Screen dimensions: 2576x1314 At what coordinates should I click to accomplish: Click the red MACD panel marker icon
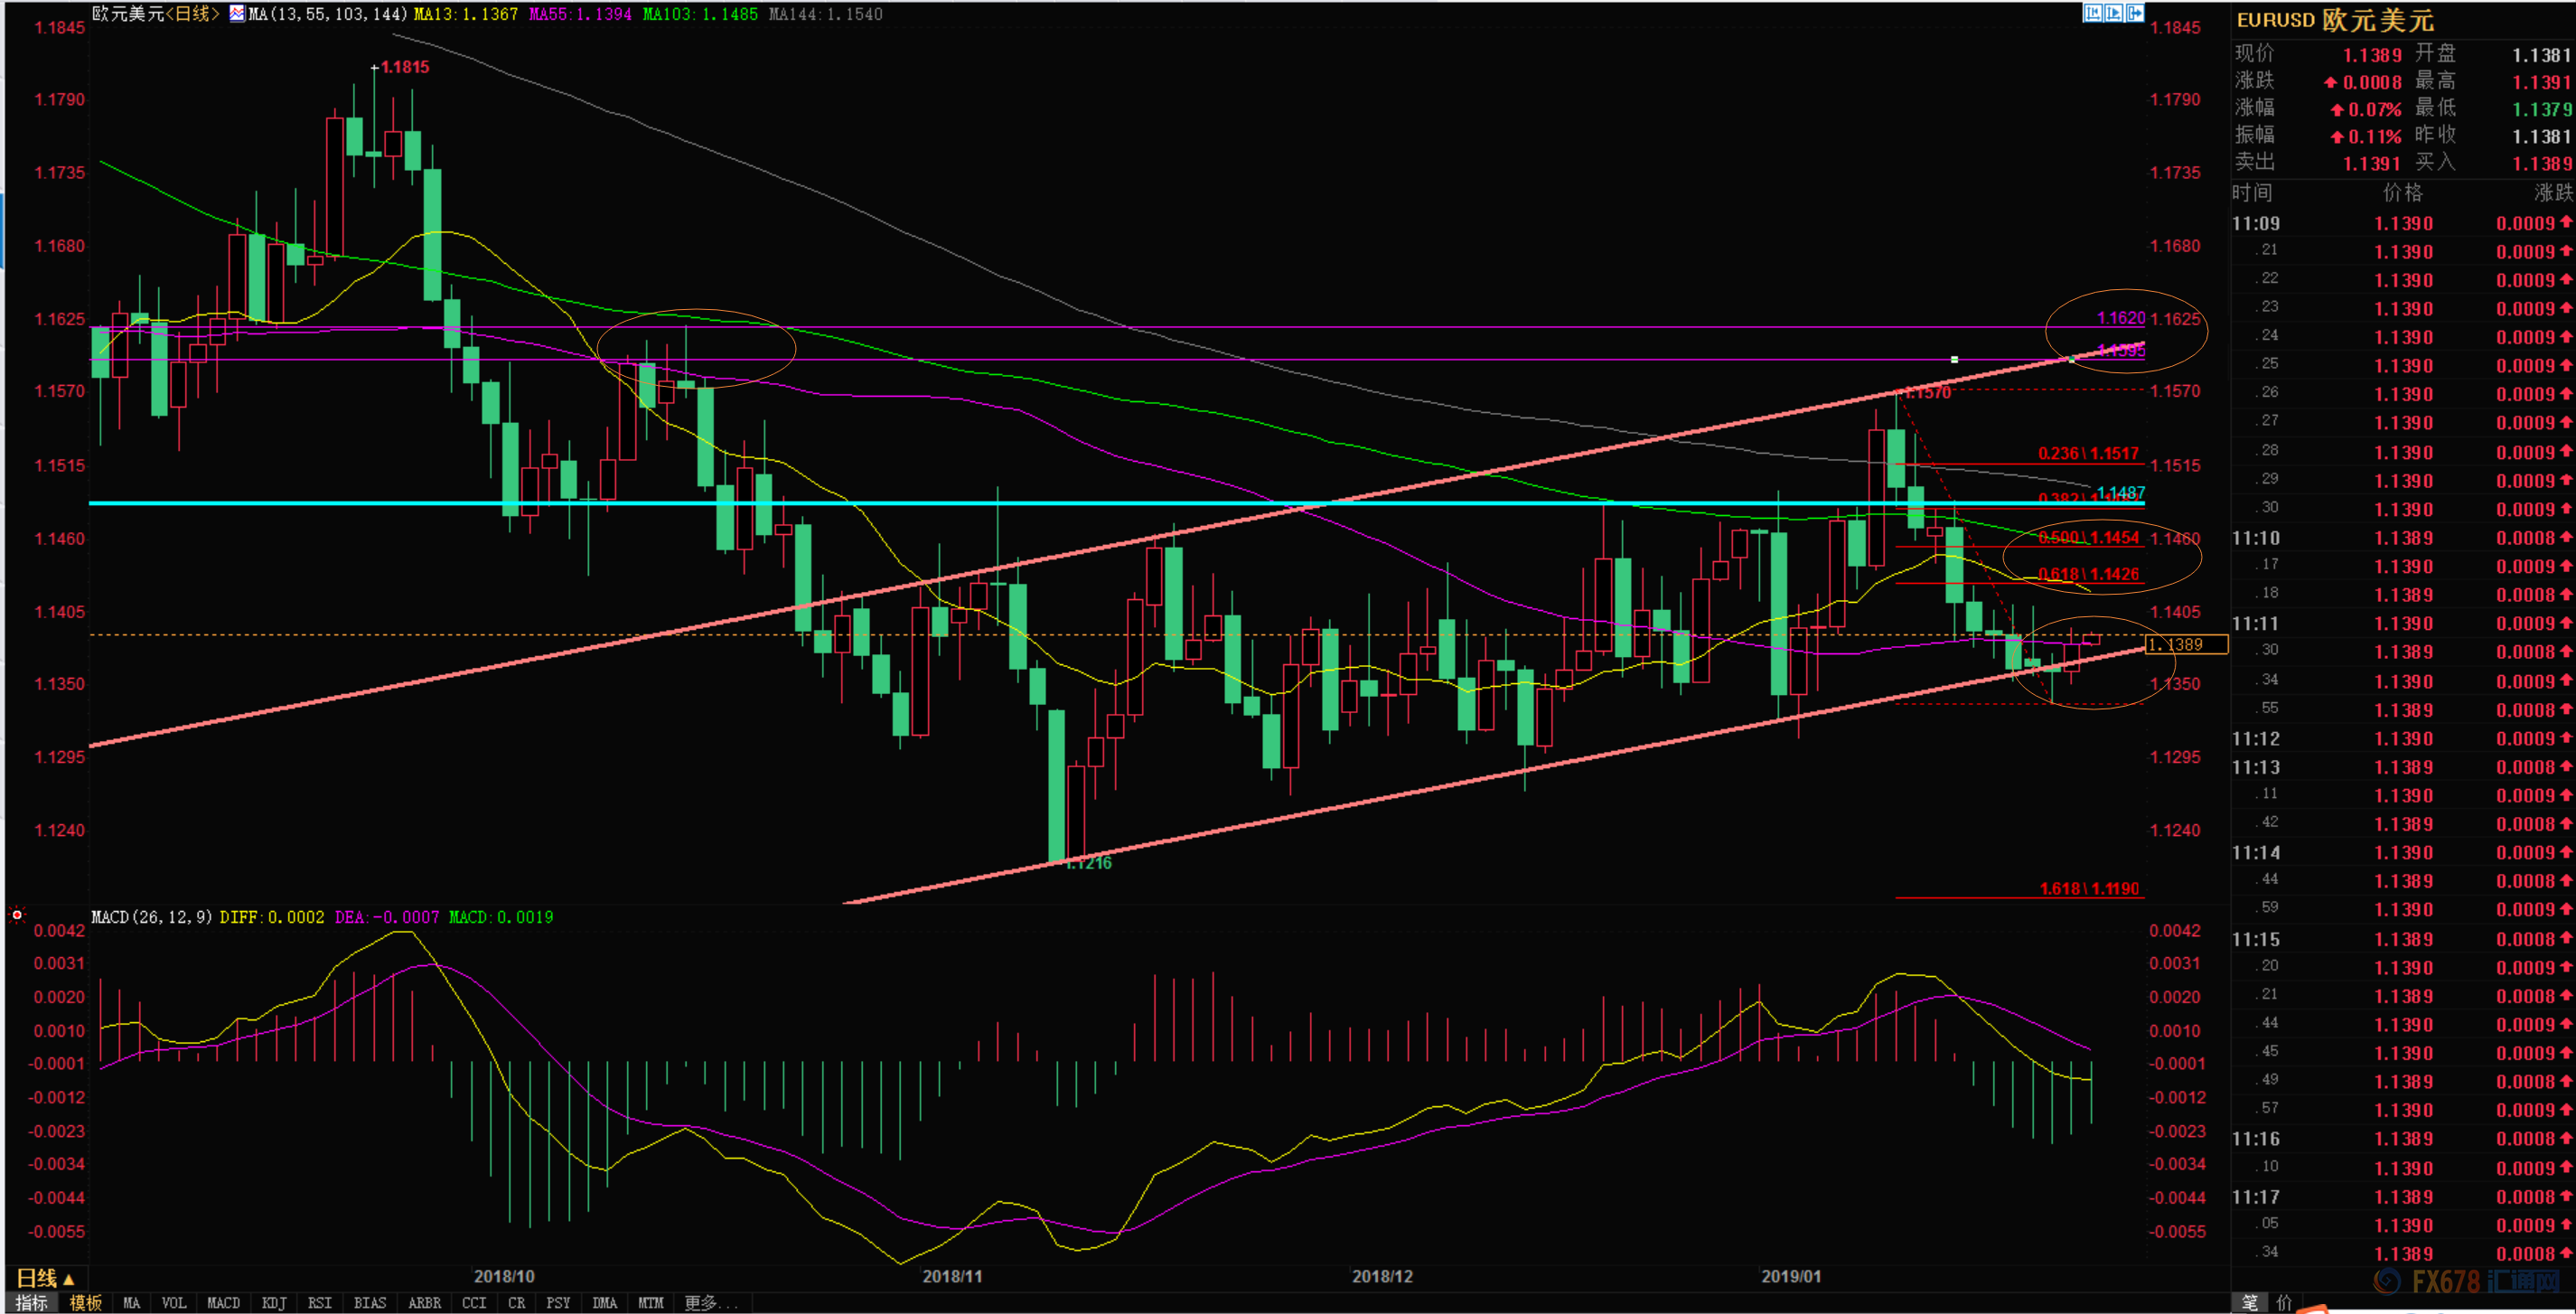17,915
